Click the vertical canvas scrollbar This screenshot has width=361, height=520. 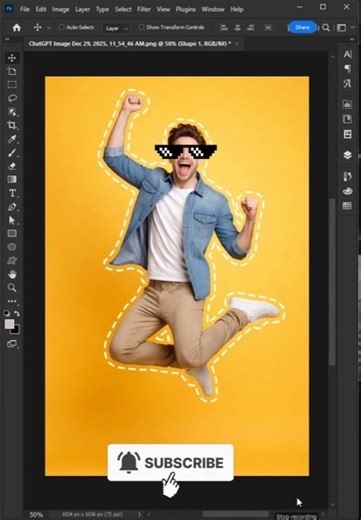click(x=332, y=281)
